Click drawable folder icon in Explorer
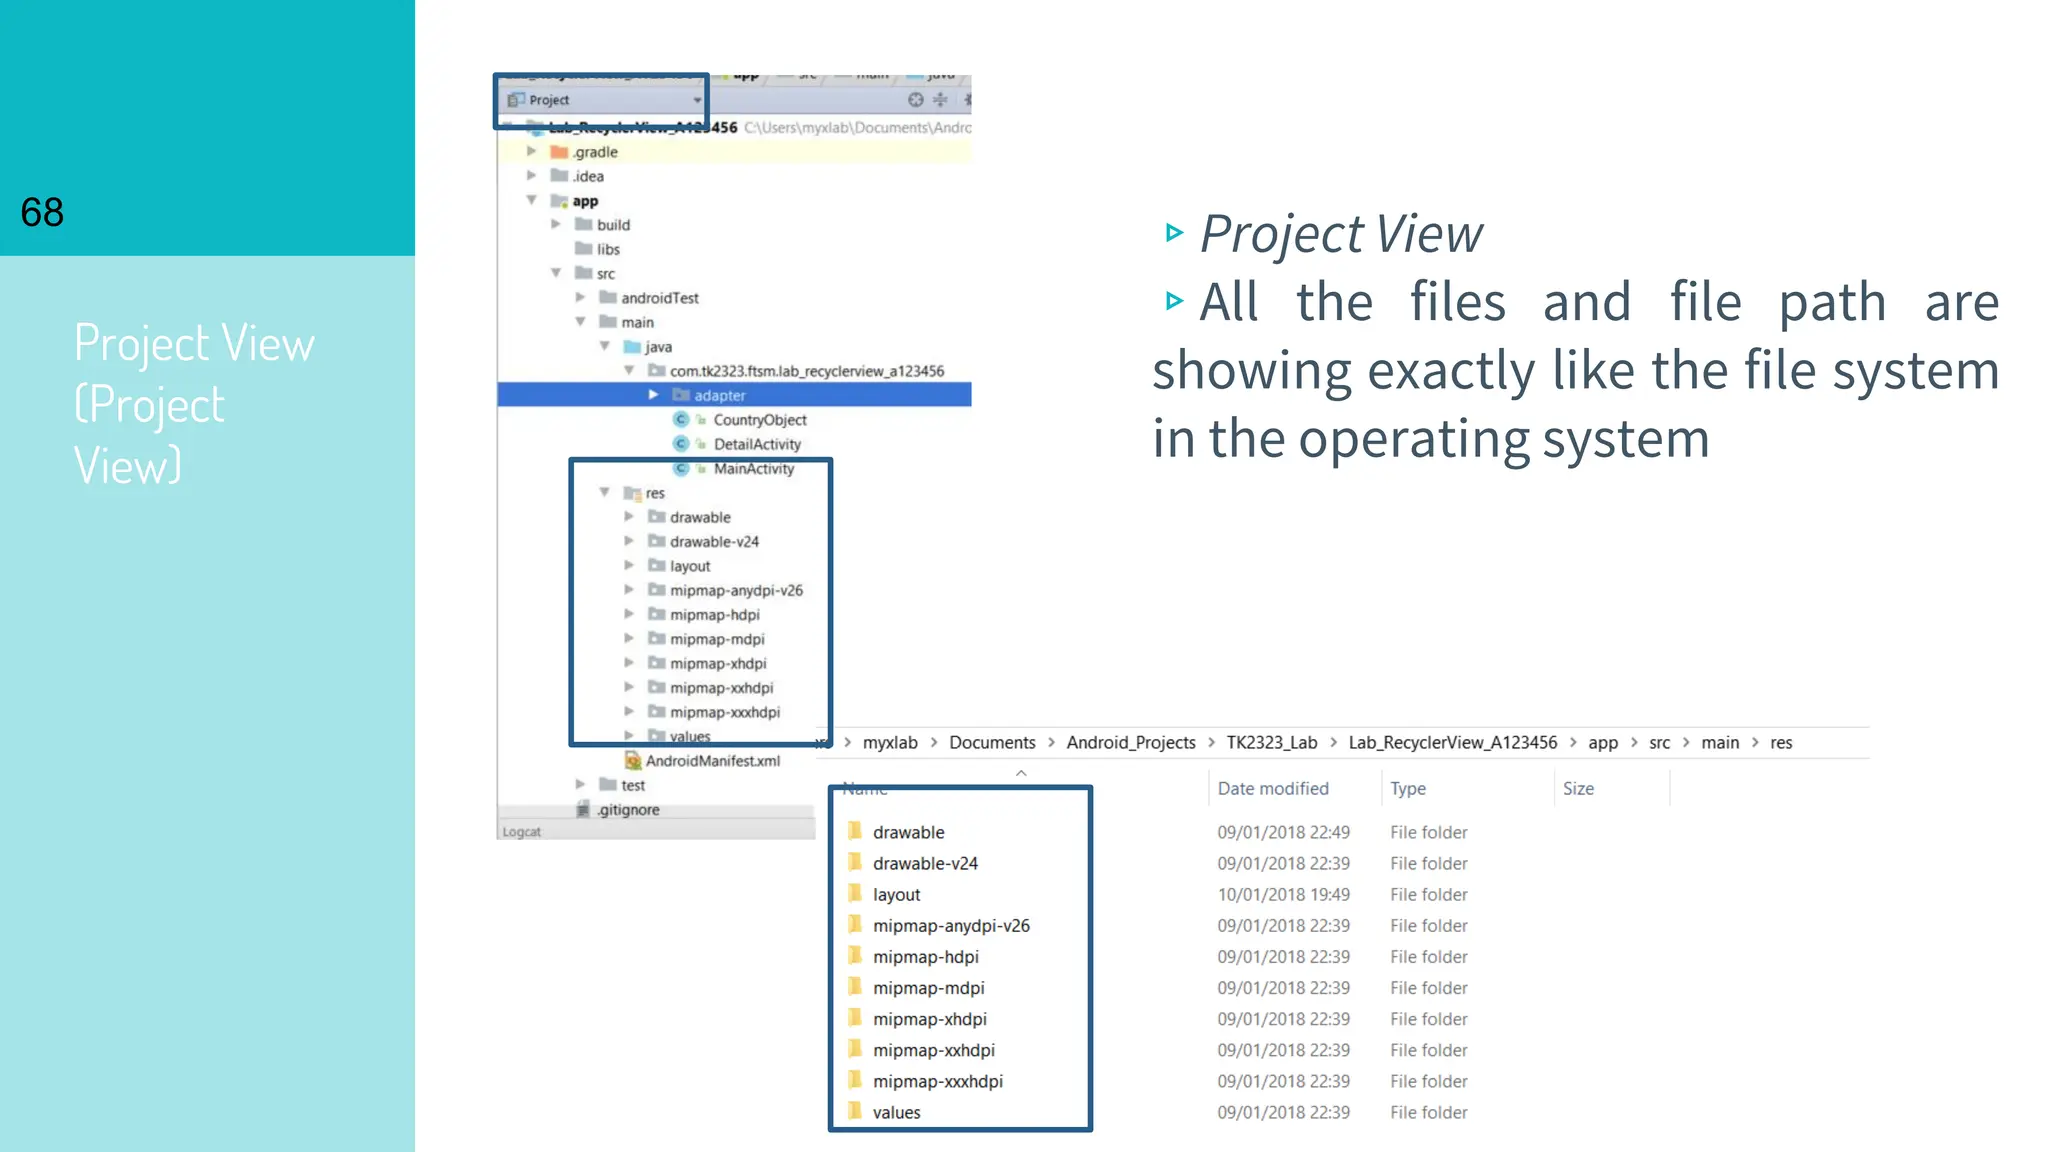 [x=855, y=831]
